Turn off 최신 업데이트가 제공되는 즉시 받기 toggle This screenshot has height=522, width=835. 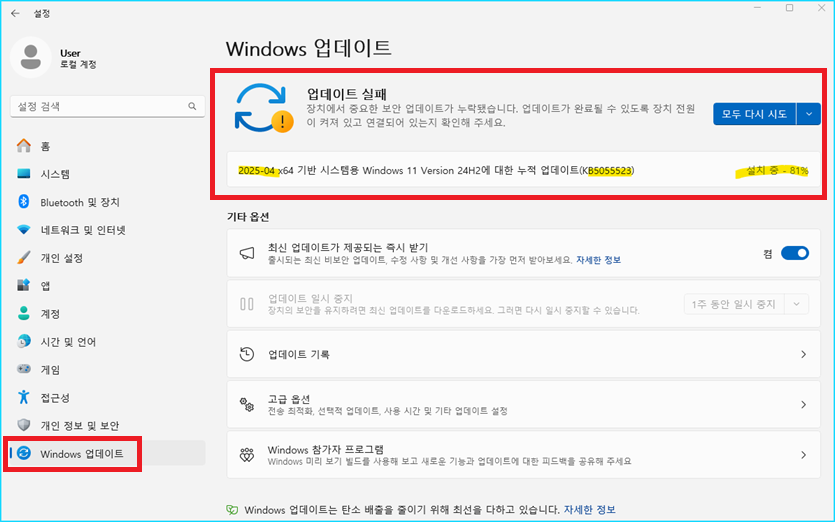[795, 253]
